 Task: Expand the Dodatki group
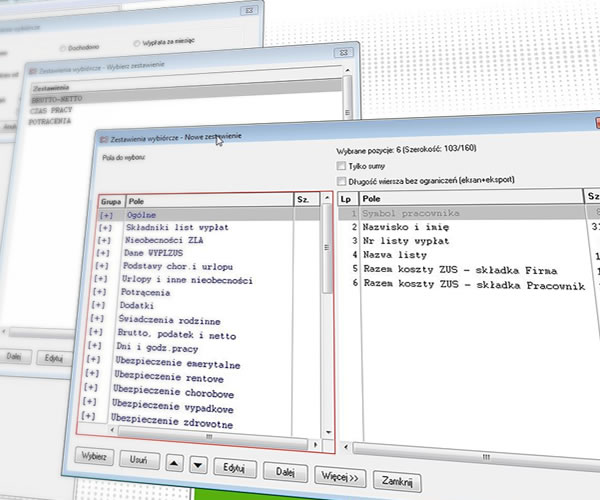click(x=98, y=305)
